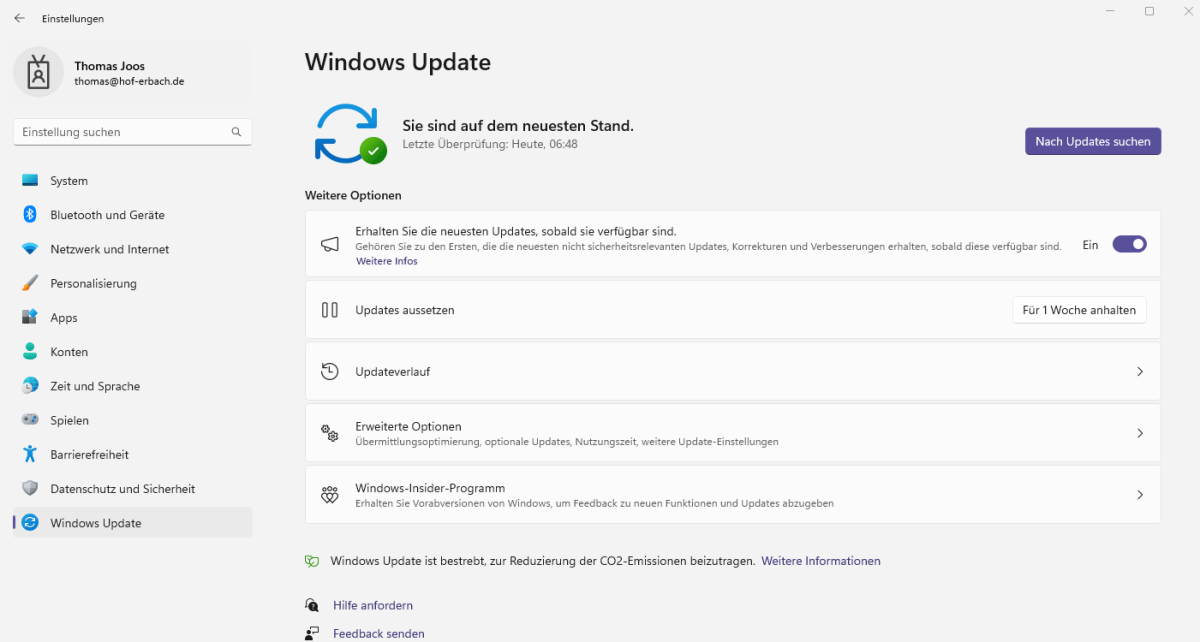Screen dimensions: 1200x642
Task: Click the history clock icon for Updateverlauf
Action: (x=330, y=372)
